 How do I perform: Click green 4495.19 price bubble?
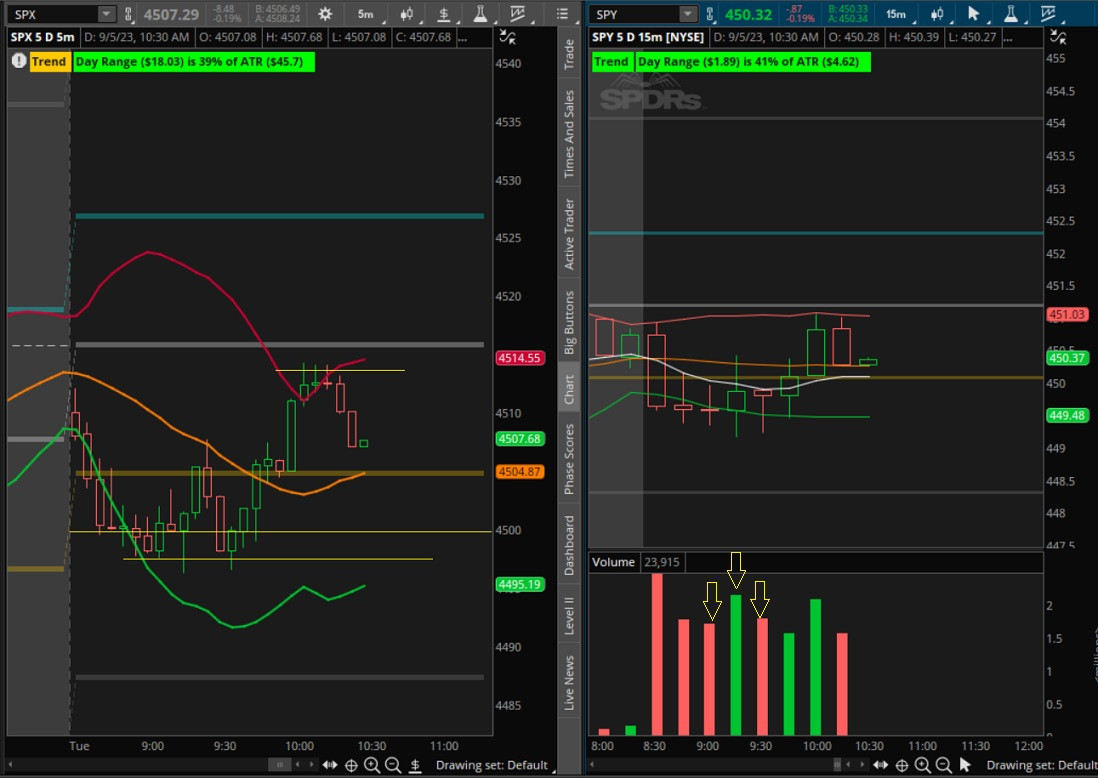pyautogui.click(x=520, y=584)
